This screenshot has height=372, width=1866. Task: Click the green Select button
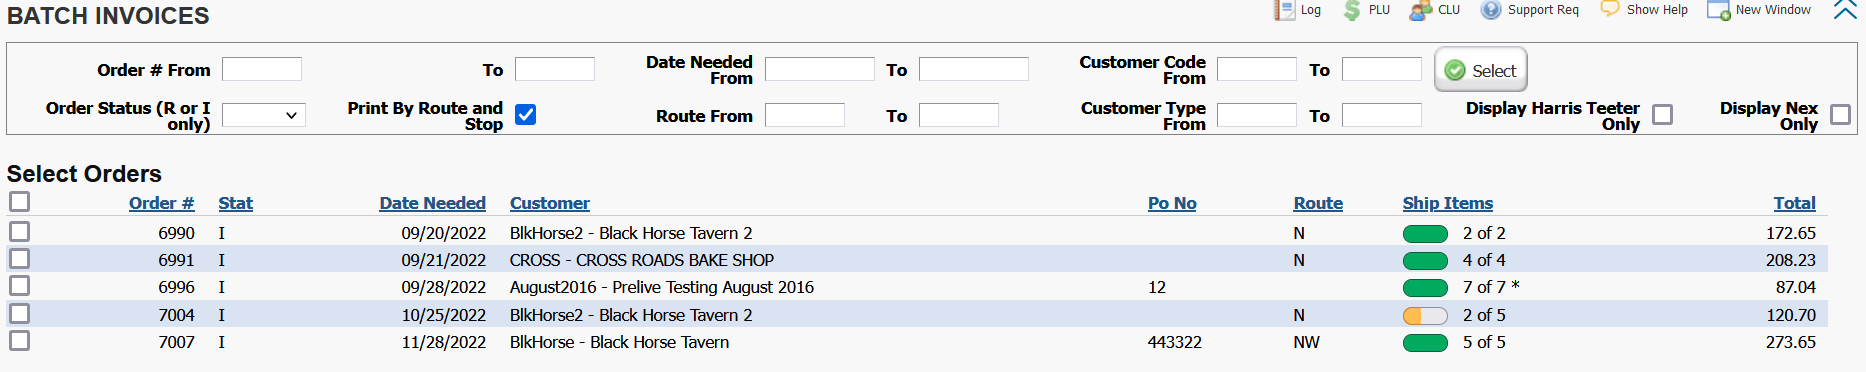tap(1481, 70)
